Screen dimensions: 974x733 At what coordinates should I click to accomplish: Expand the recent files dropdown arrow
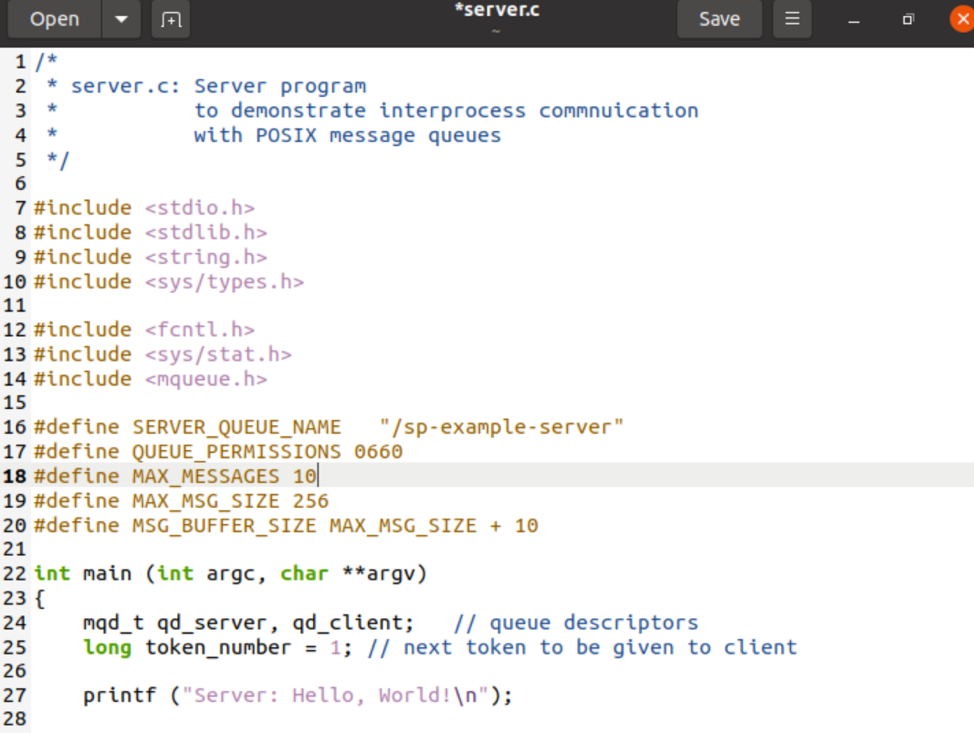[x=121, y=19]
